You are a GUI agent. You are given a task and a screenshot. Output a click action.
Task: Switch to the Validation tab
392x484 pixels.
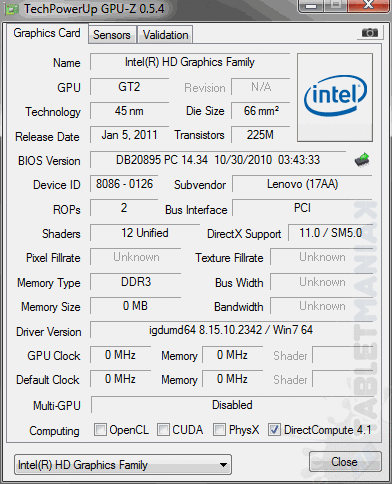tap(165, 35)
